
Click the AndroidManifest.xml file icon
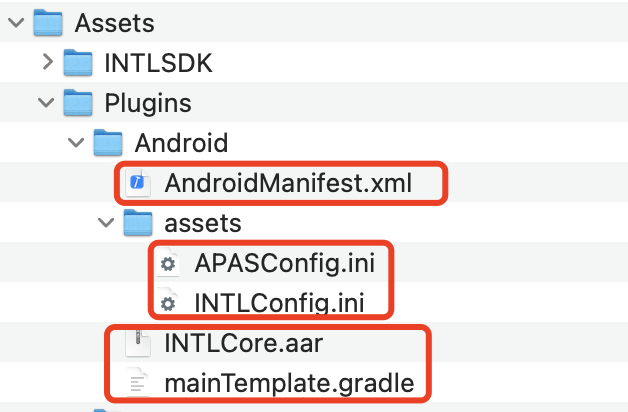click(x=137, y=183)
